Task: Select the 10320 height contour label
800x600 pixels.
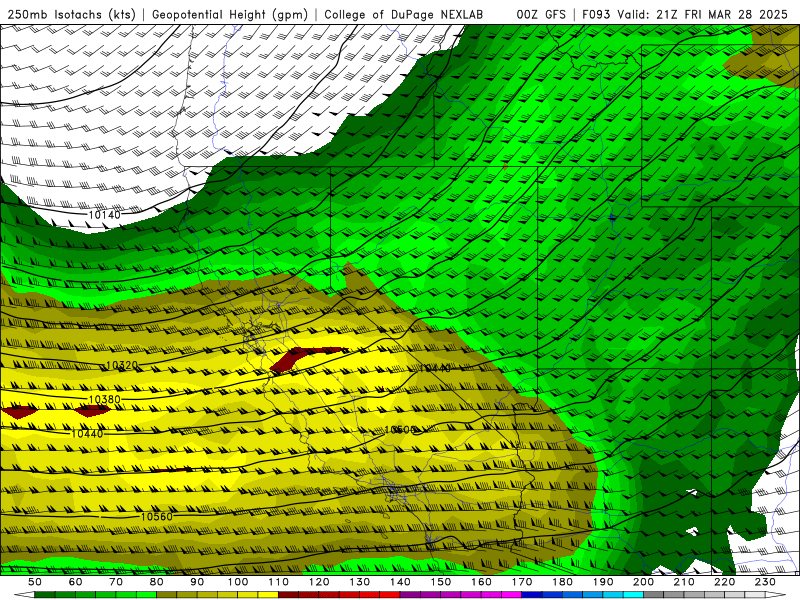Action: pyautogui.click(x=122, y=365)
